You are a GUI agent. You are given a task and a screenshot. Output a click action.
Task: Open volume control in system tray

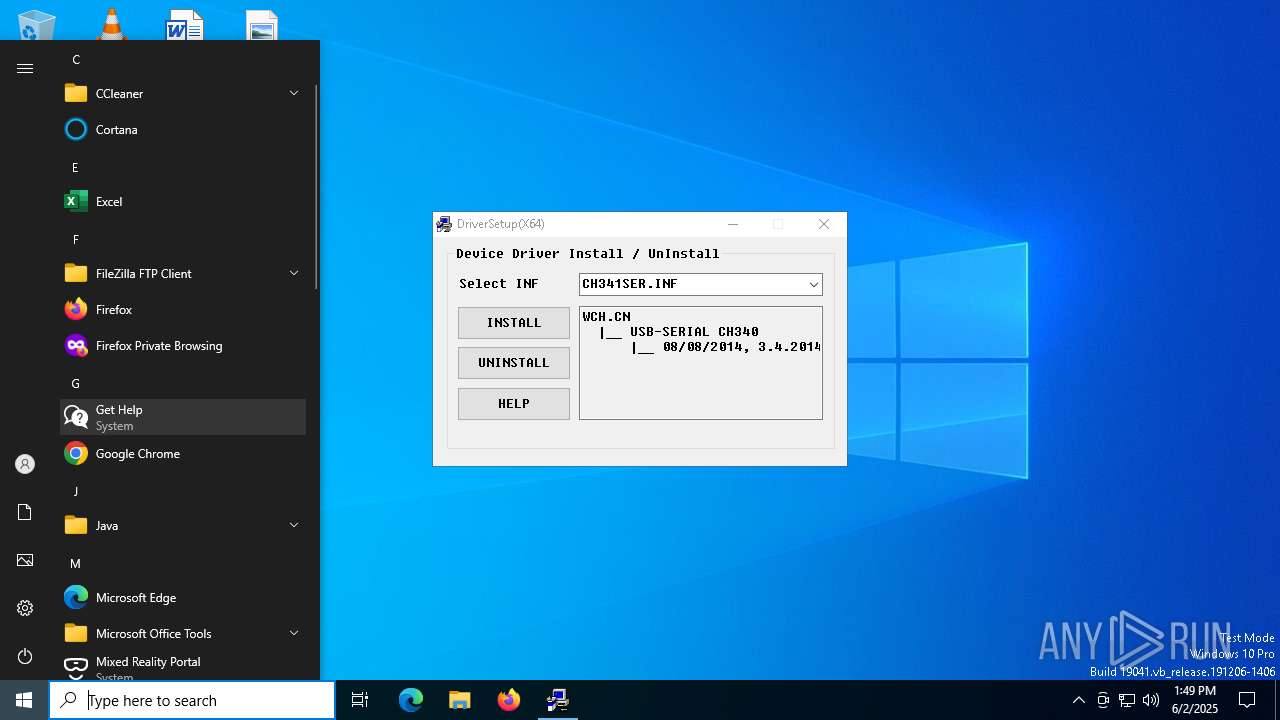coord(1151,700)
